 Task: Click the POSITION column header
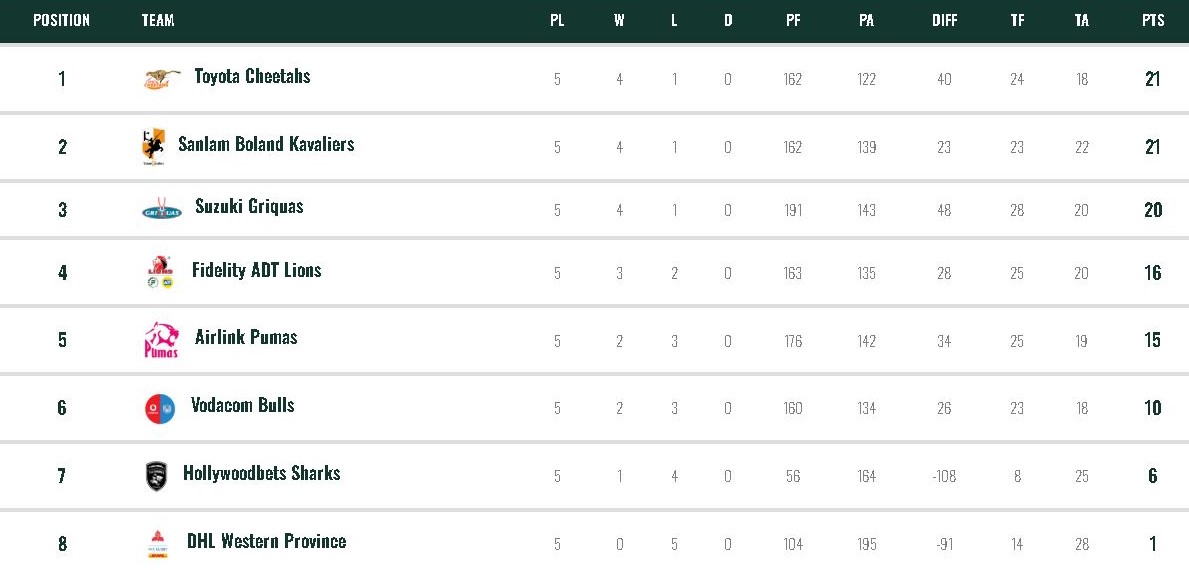[x=62, y=20]
